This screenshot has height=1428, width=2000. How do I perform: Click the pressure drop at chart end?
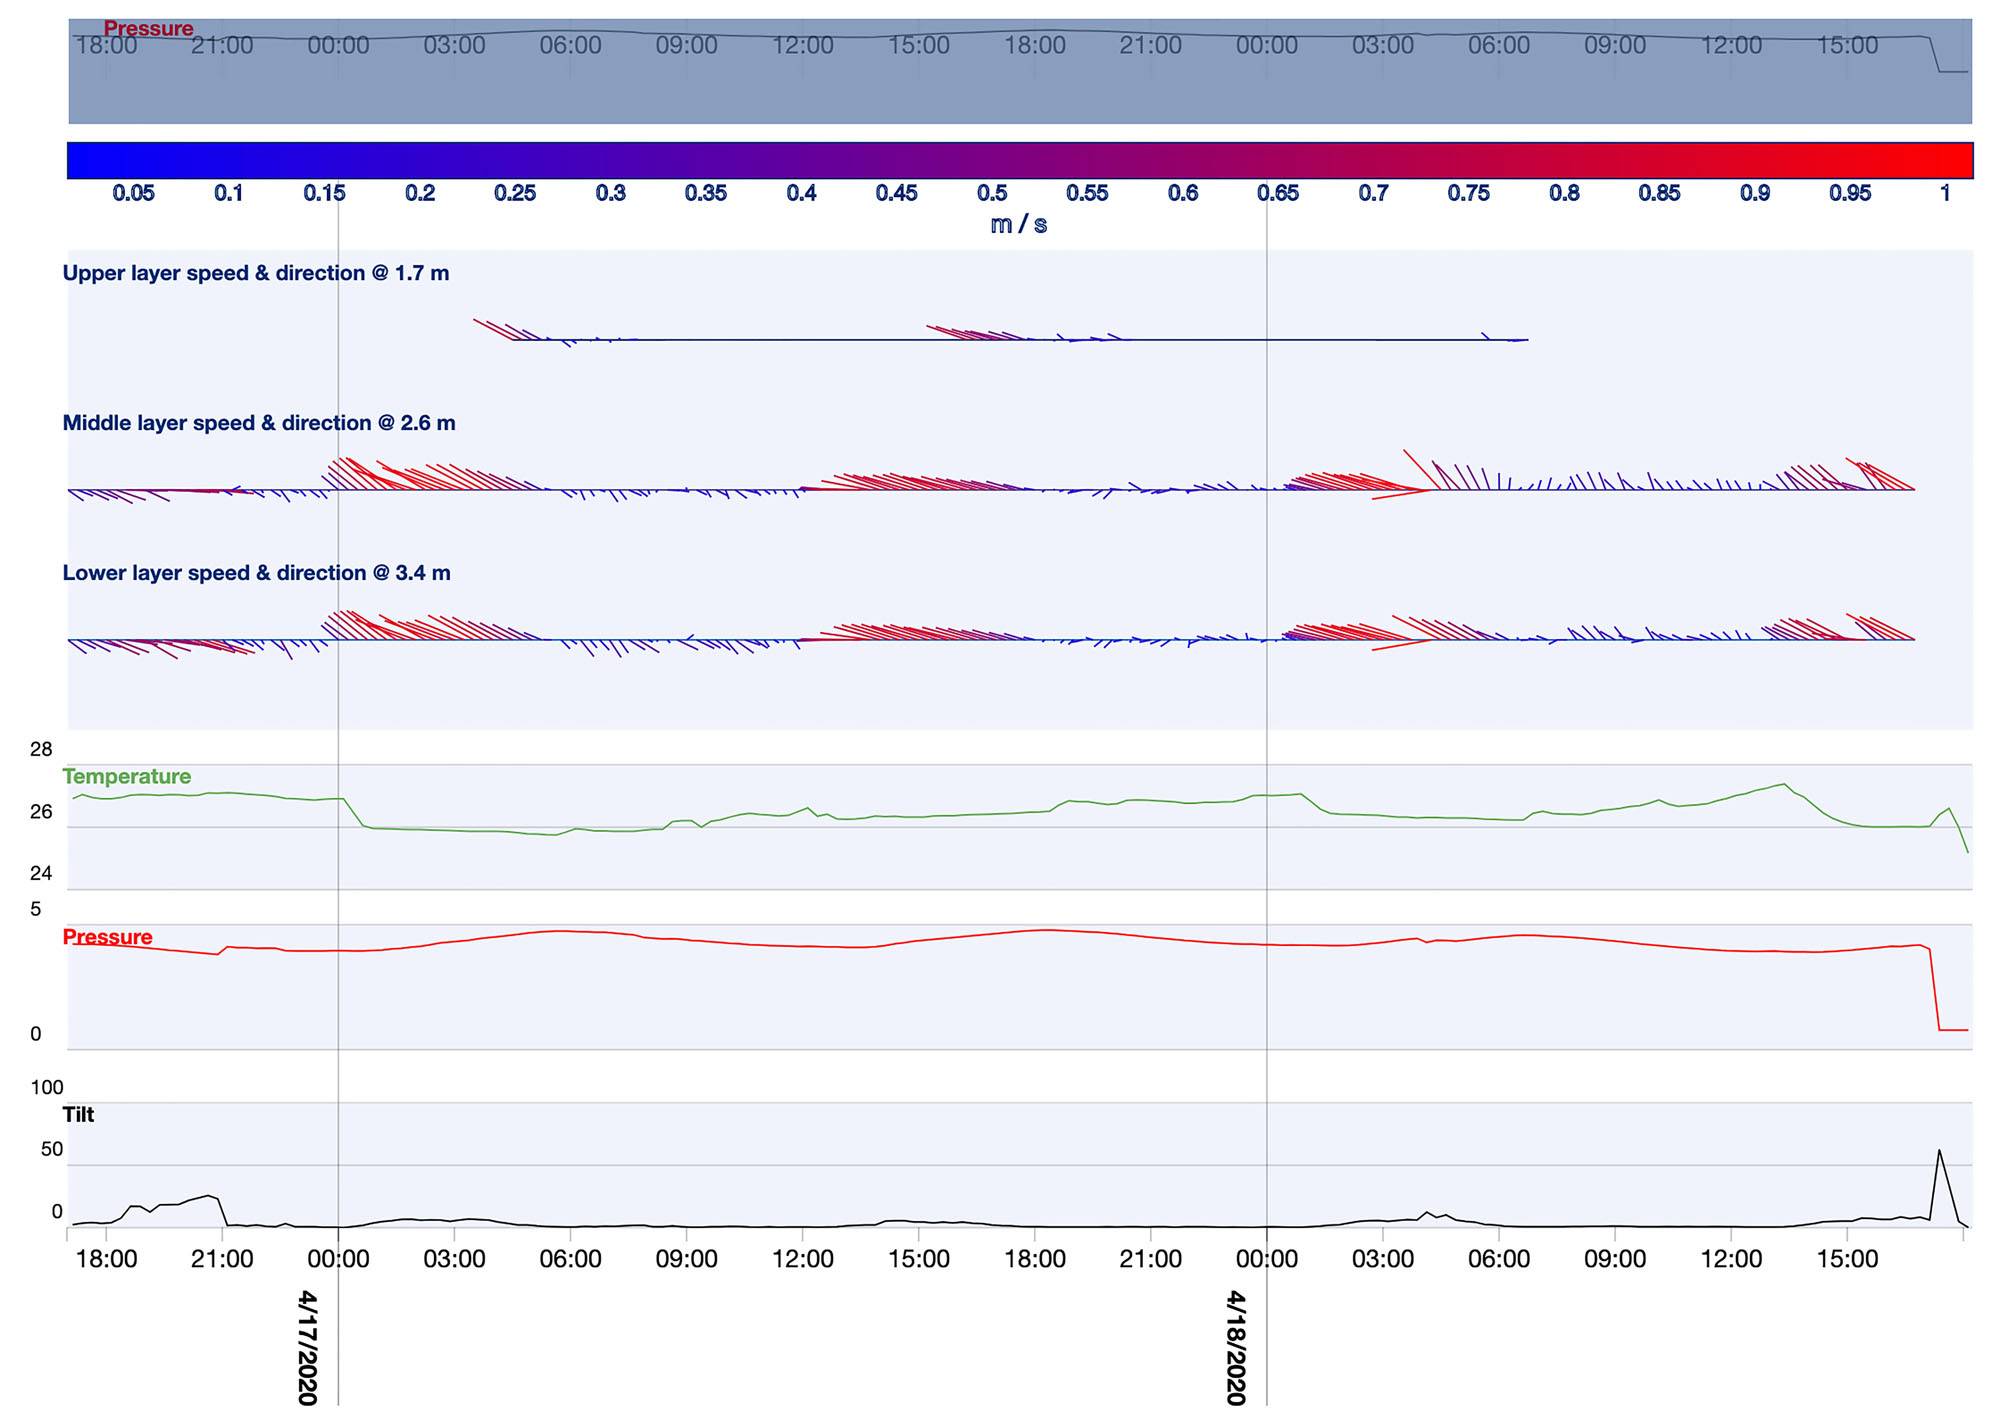(x=1934, y=988)
